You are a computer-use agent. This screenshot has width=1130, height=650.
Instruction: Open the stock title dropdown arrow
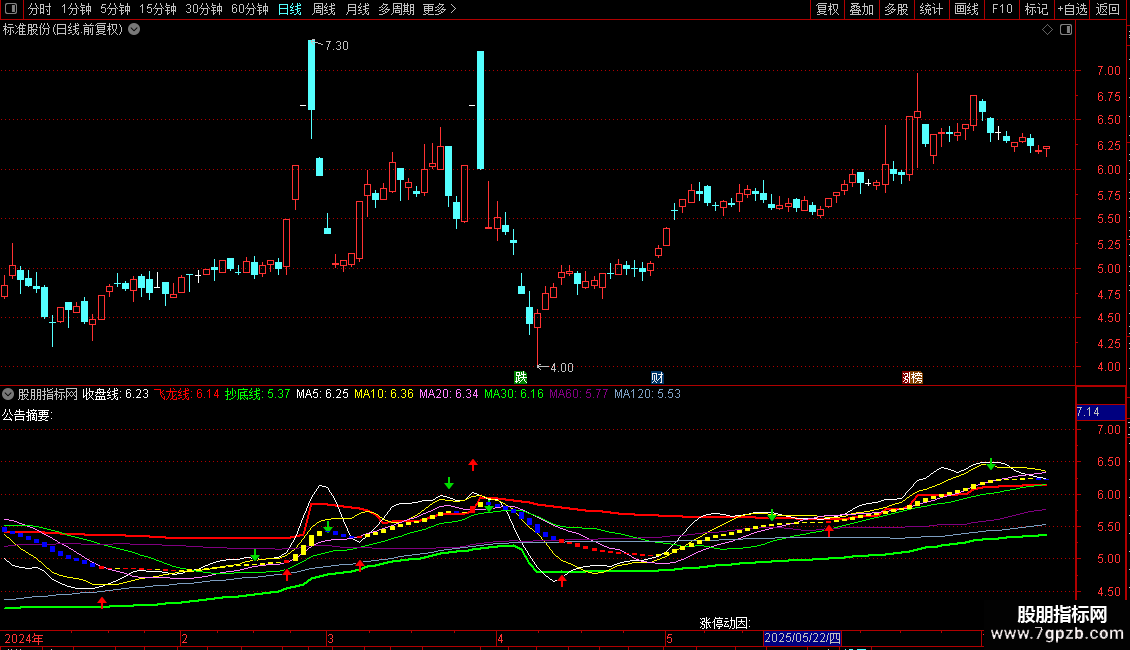click(134, 30)
